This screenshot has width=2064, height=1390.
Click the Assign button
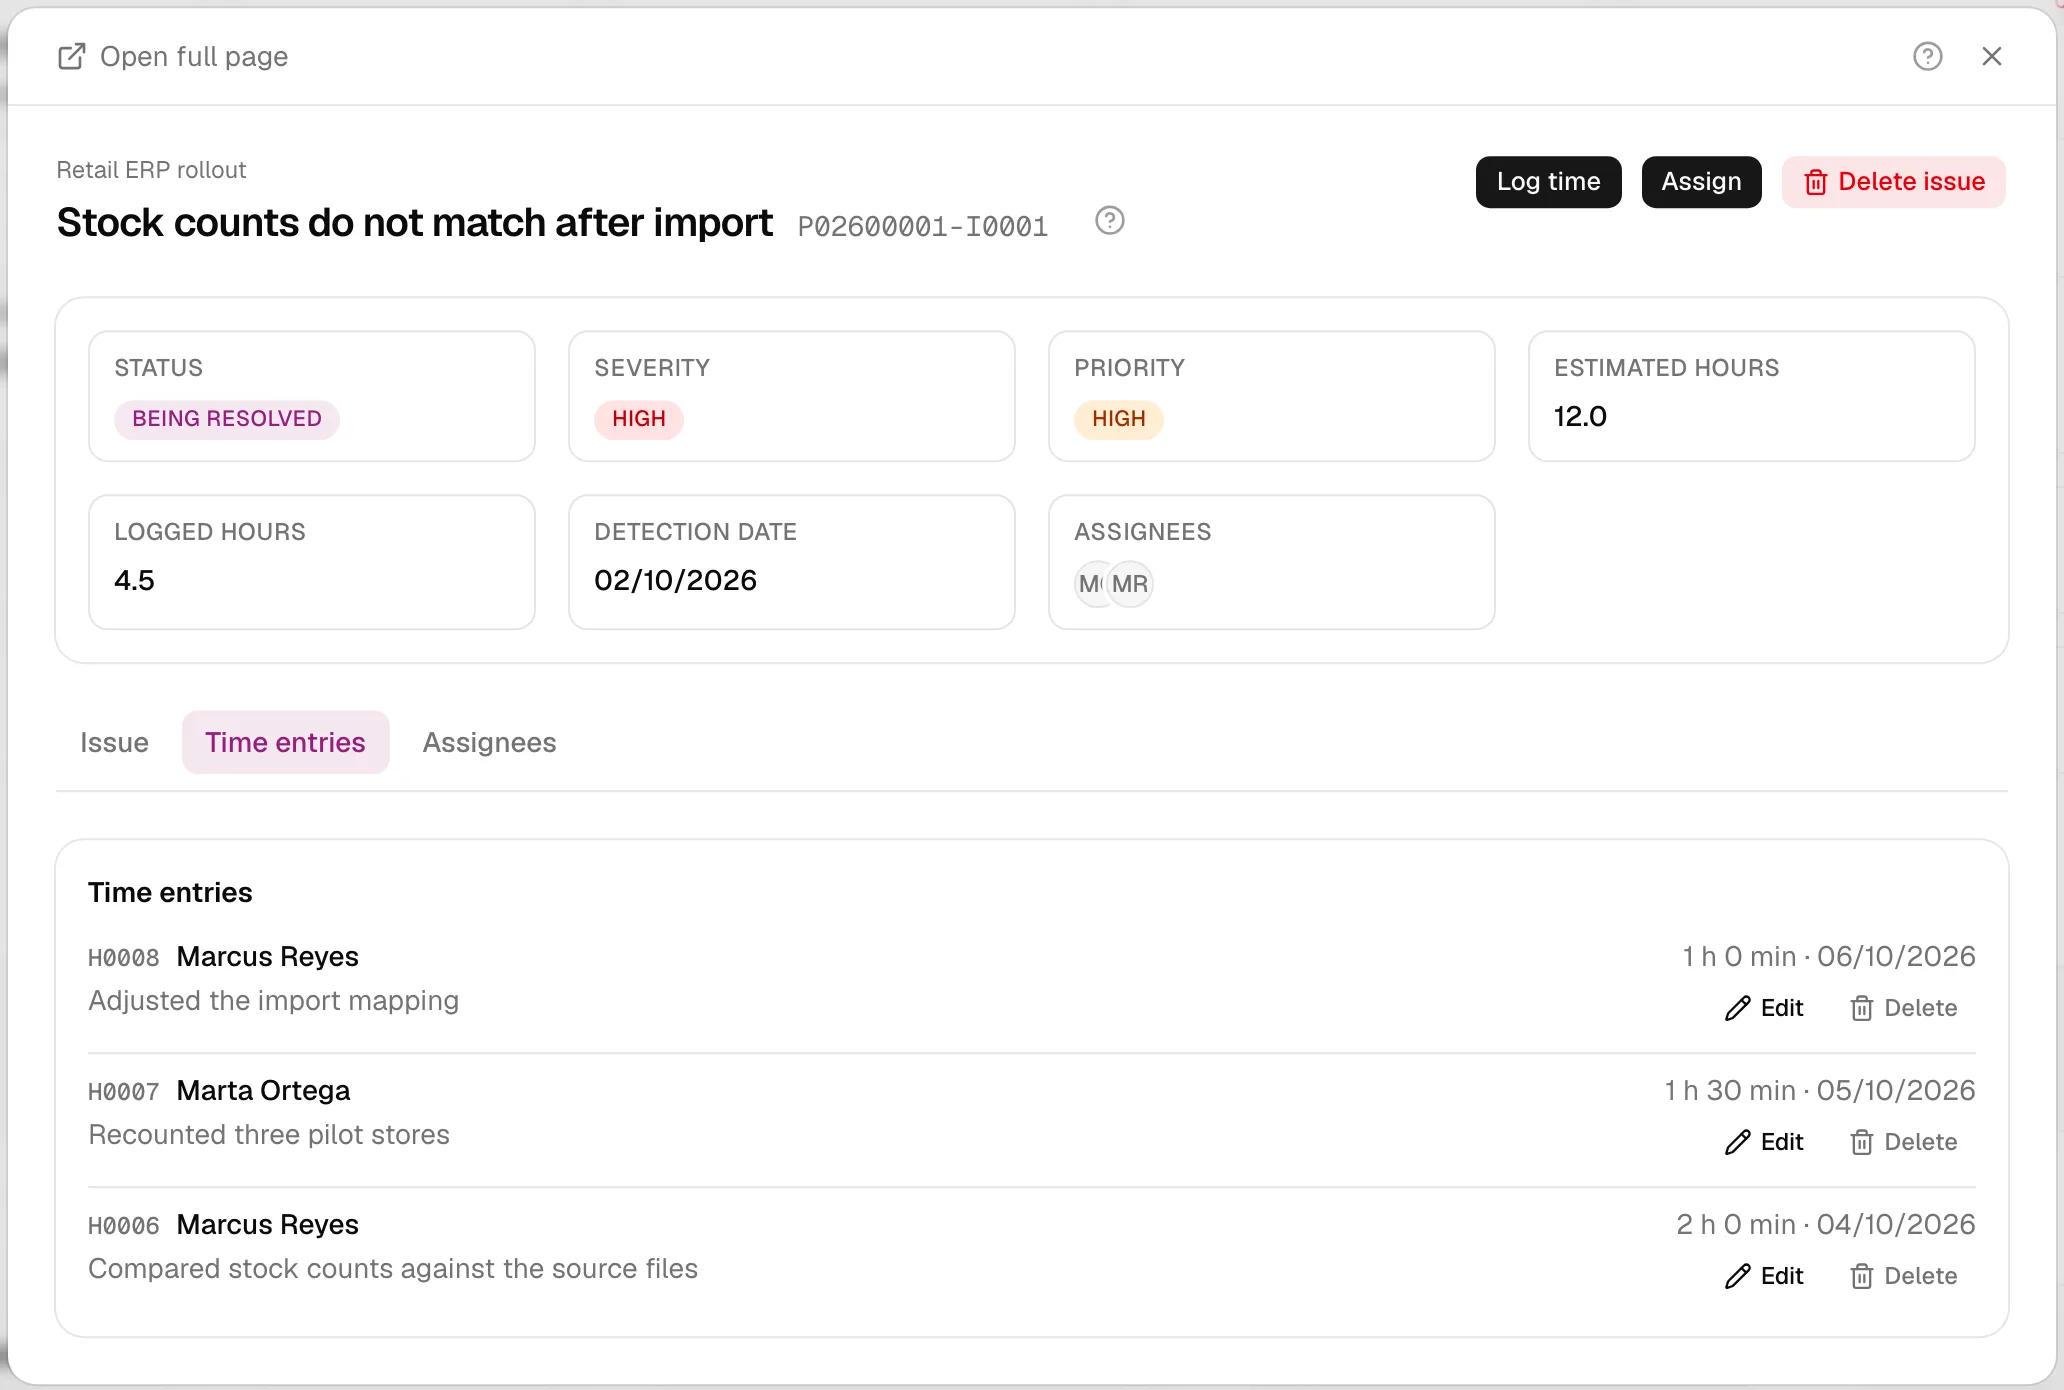tap(1701, 182)
